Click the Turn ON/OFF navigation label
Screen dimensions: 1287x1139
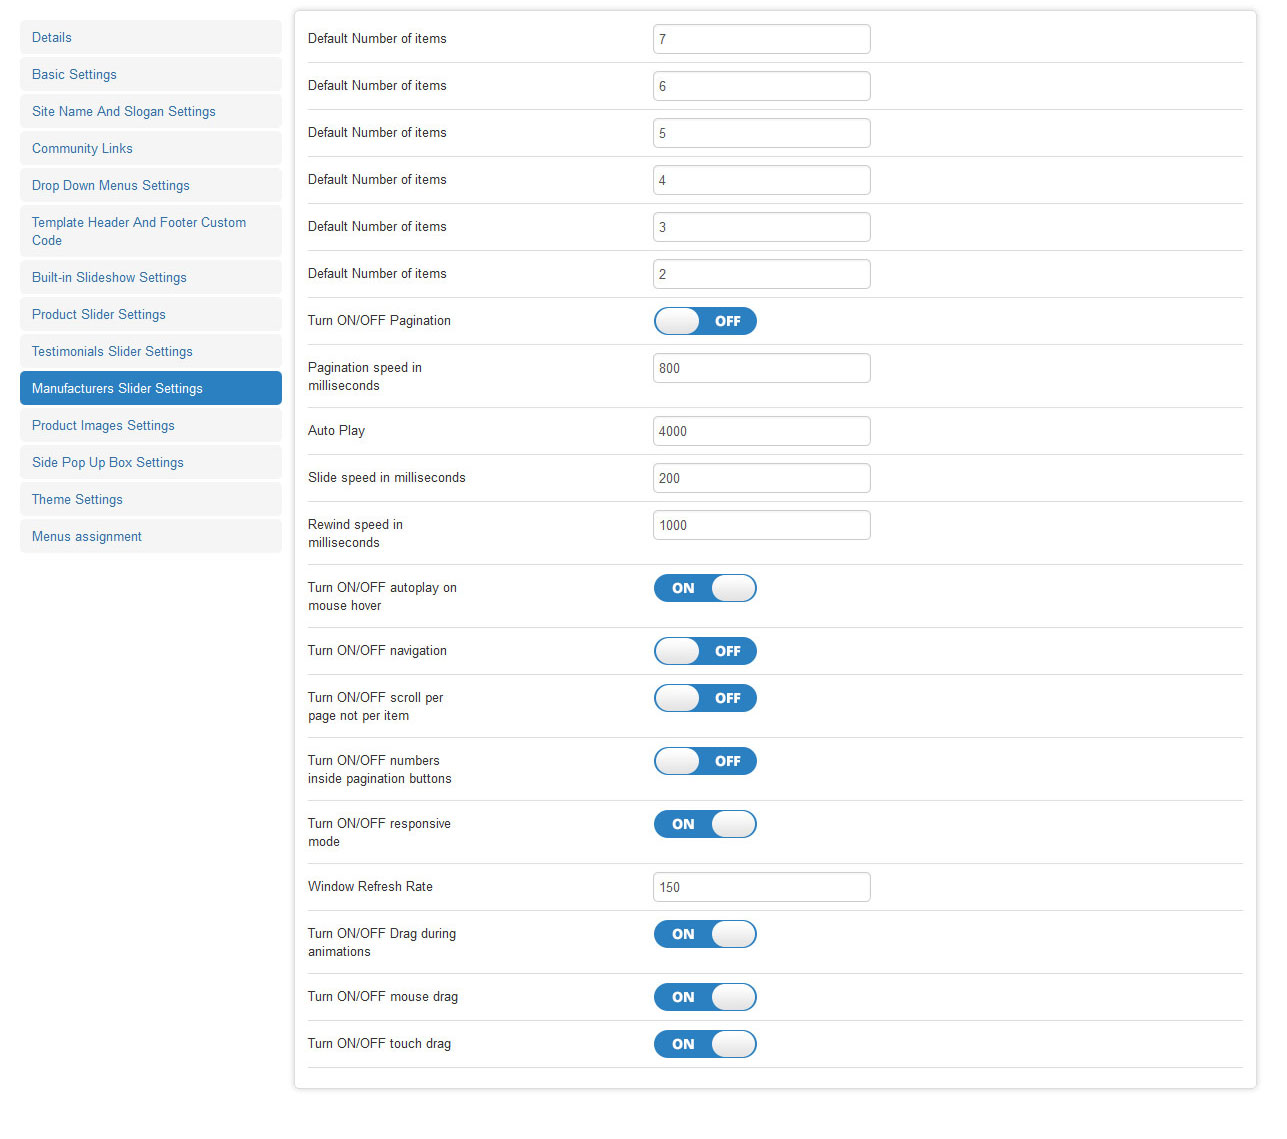(x=377, y=650)
